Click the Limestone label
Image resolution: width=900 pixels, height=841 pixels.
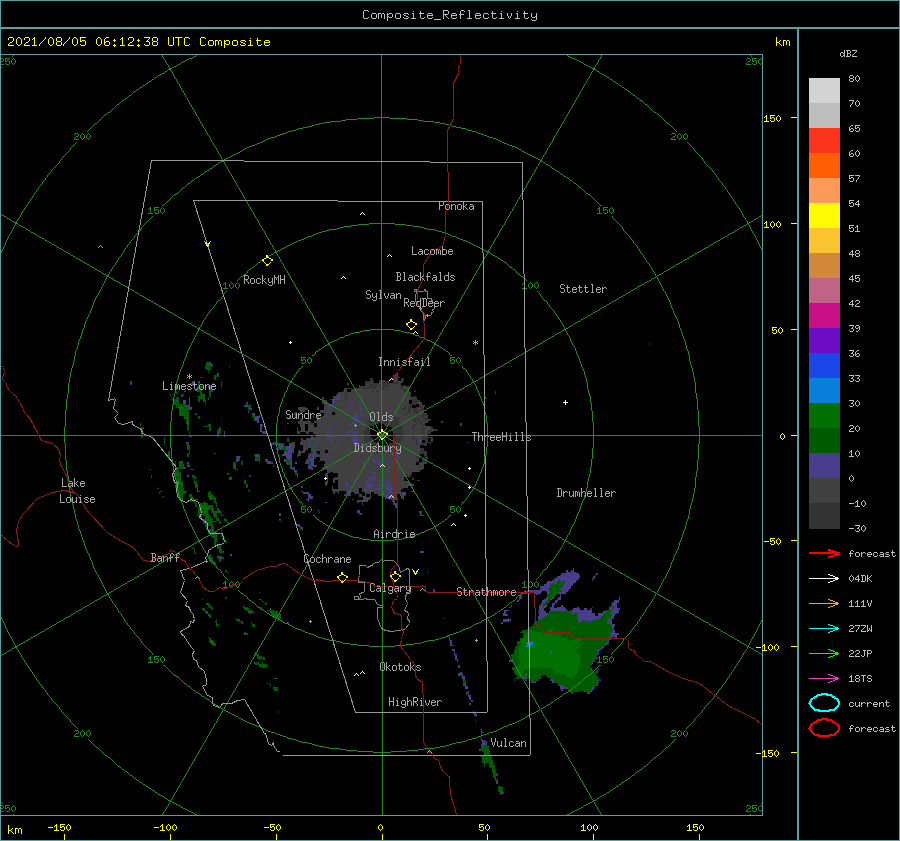[189, 386]
